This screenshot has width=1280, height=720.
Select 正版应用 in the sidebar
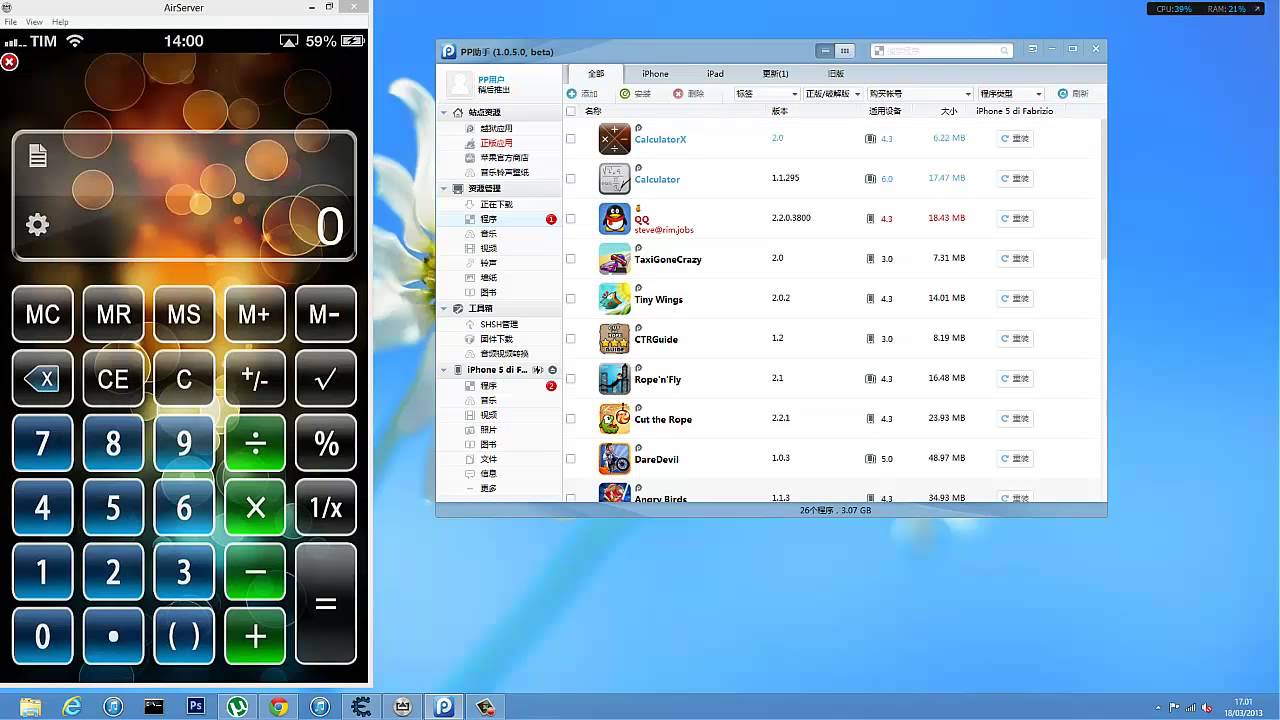point(496,143)
